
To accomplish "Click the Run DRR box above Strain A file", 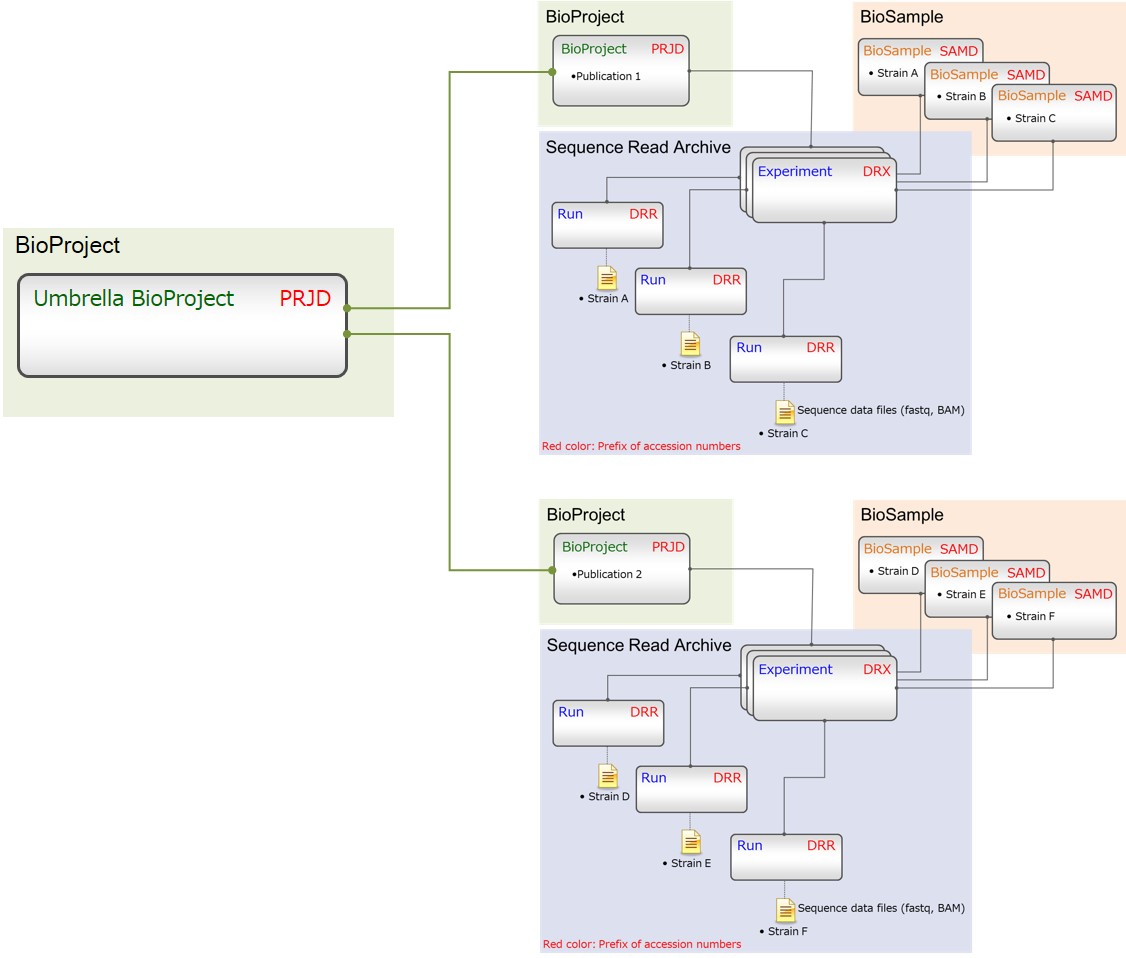I will click(607, 225).
